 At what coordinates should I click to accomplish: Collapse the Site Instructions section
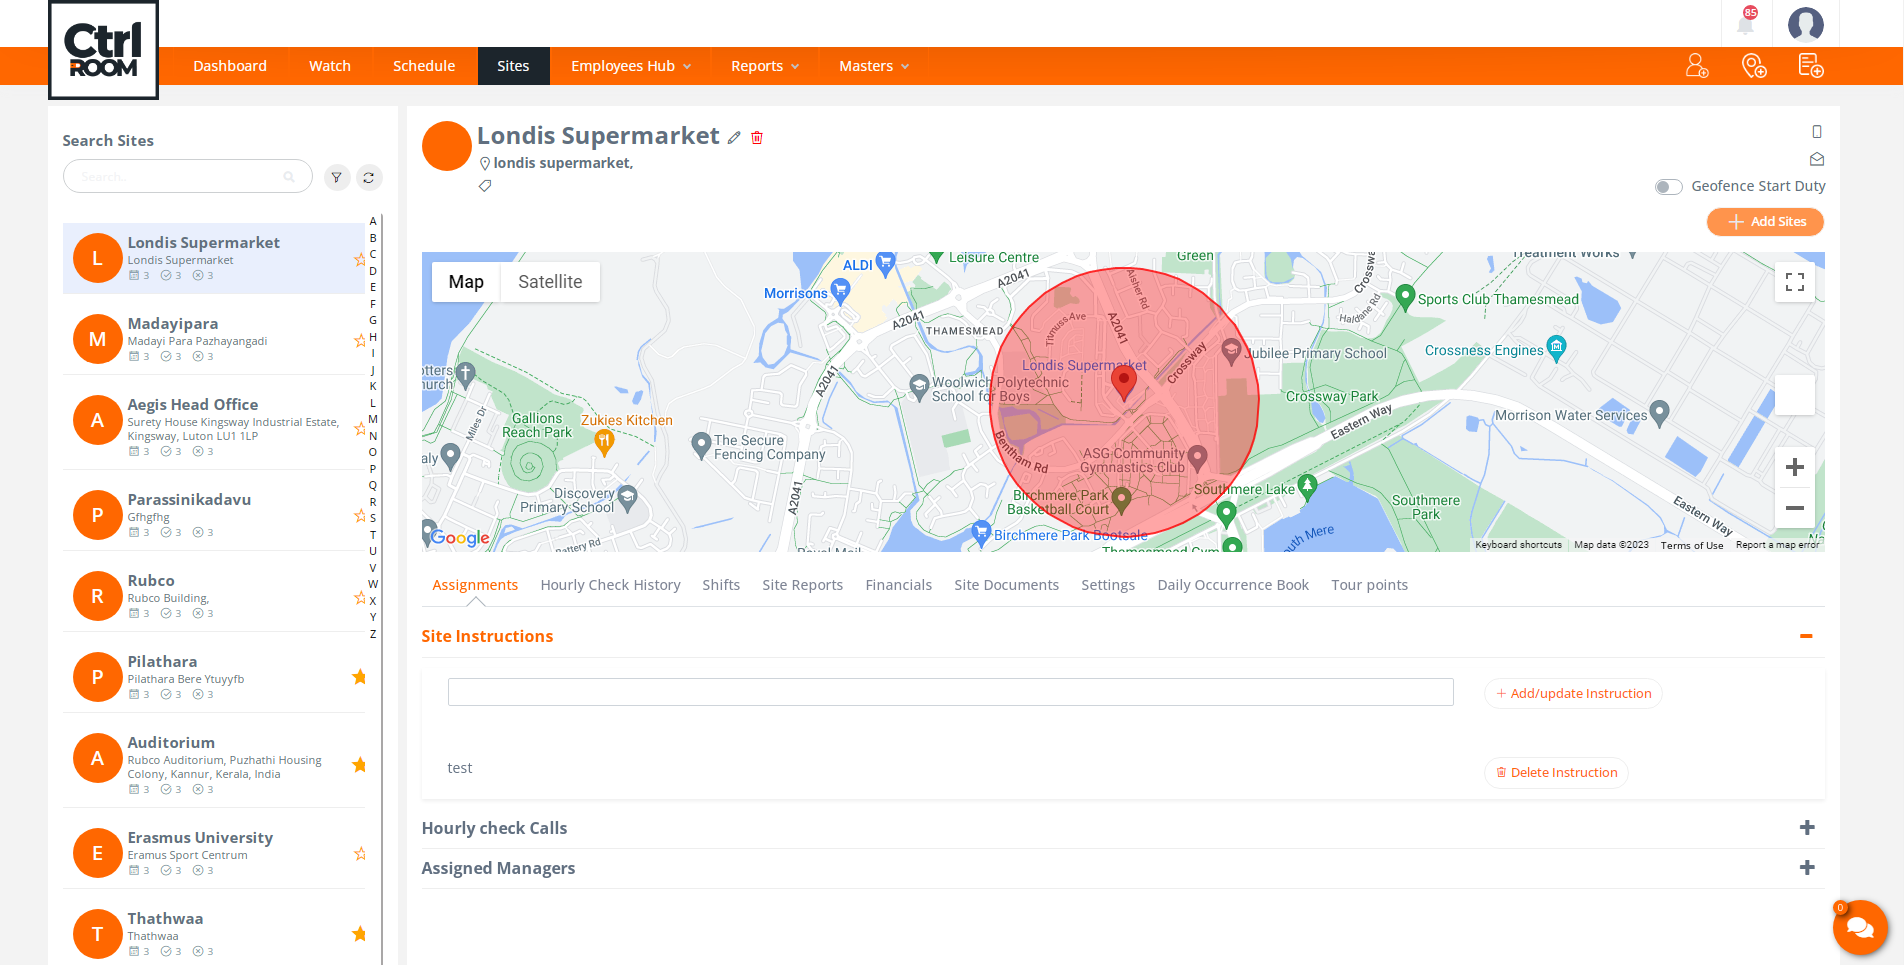click(1806, 636)
